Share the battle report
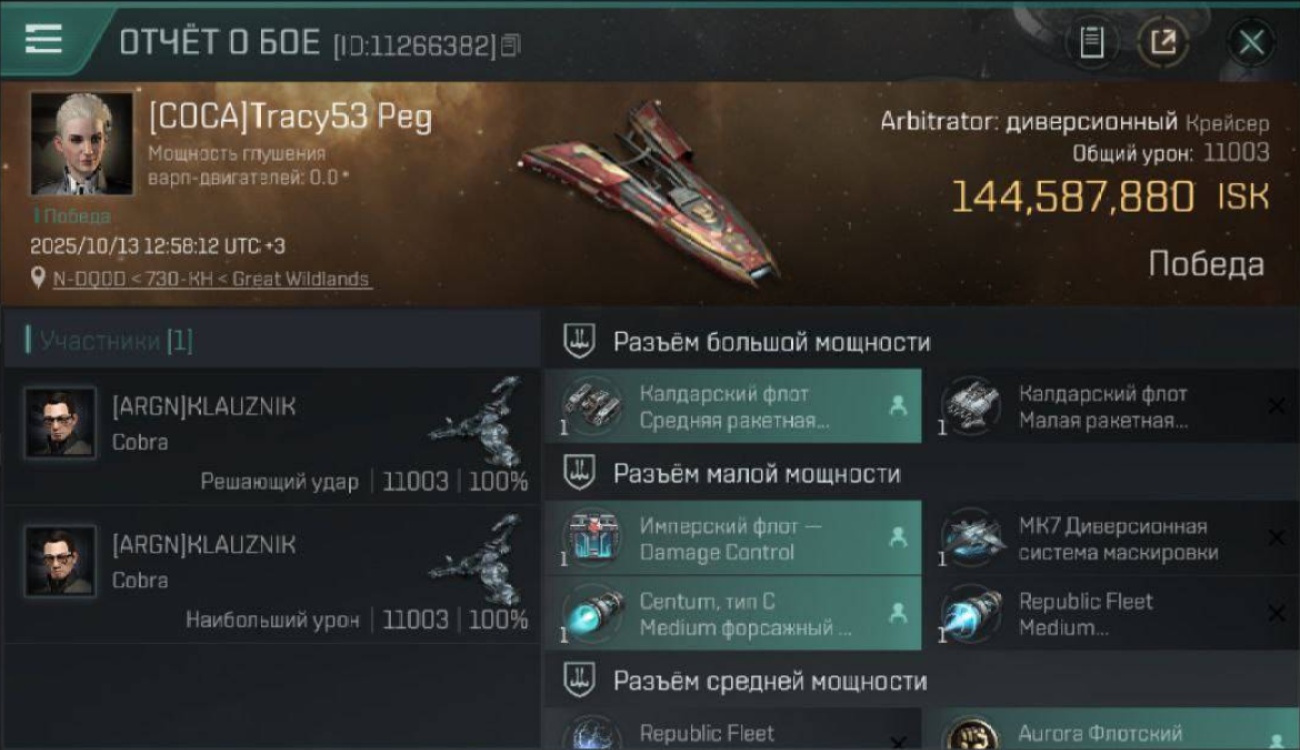The width and height of the screenshot is (1300, 750). pyautogui.click(x=1162, y=43)
